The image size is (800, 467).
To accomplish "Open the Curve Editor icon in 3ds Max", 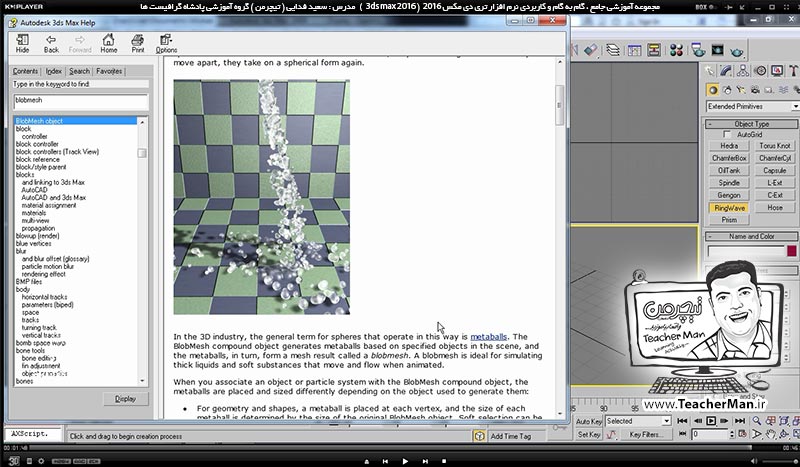I will click(634, 50).
